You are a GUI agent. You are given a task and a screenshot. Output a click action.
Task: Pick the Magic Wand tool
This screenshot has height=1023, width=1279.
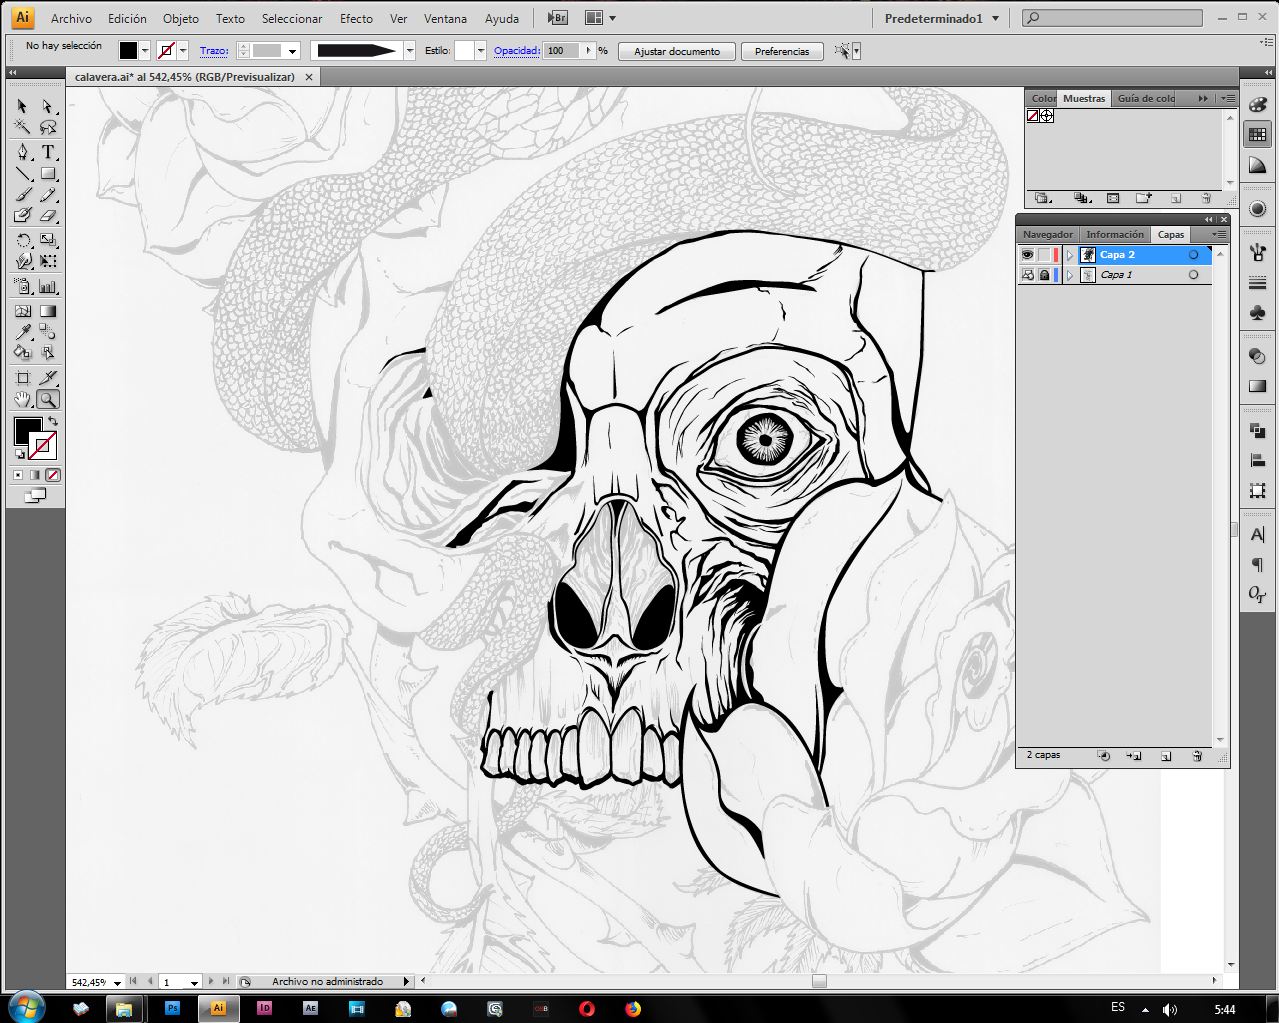tap(23, 127)
